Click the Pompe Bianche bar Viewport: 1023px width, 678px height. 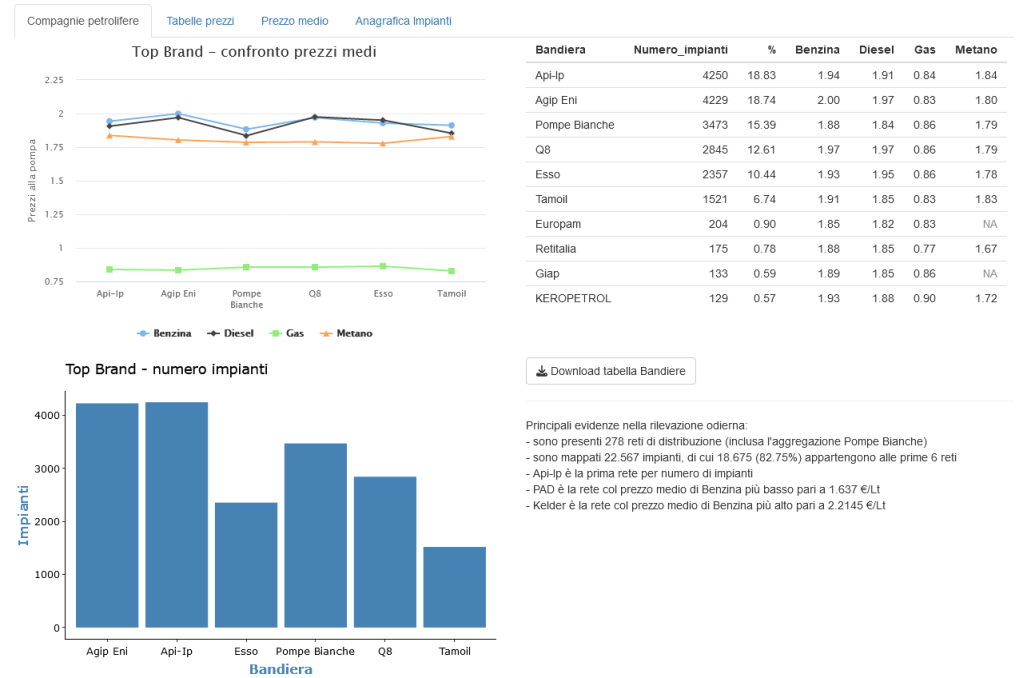coord(315,535)
